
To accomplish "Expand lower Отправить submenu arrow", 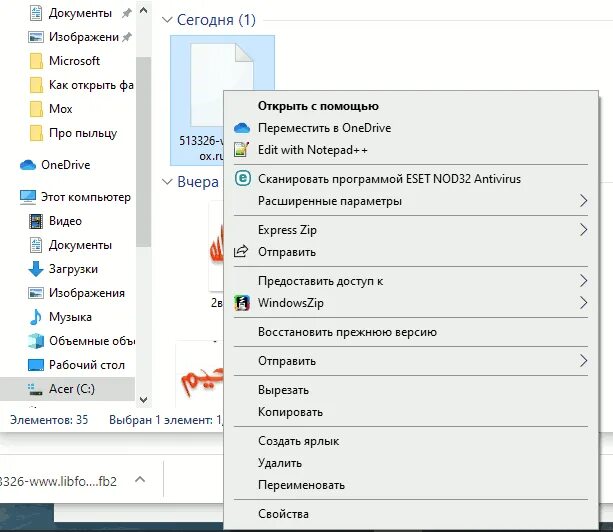I will [583, 361].
